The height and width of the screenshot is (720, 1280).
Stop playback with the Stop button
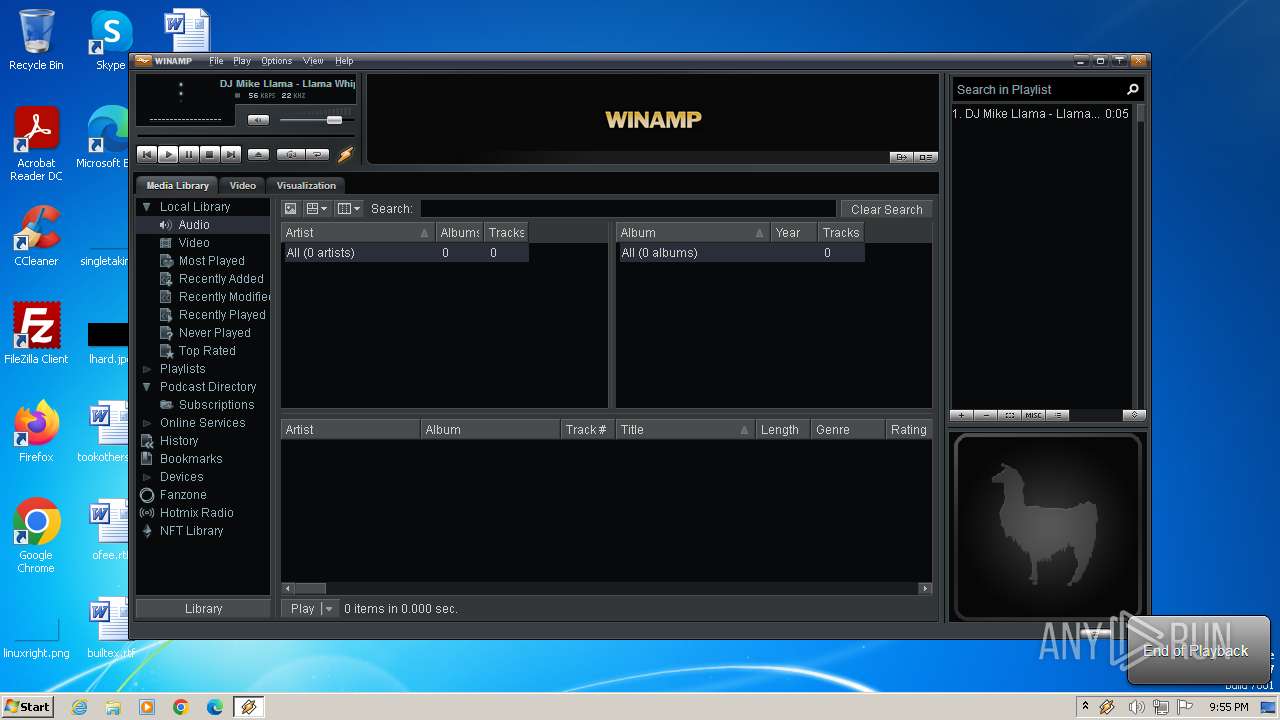210,155
